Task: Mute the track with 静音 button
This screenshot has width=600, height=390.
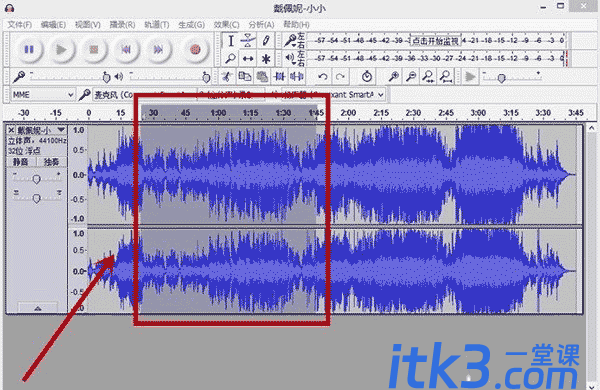Action: pos(21,162)
